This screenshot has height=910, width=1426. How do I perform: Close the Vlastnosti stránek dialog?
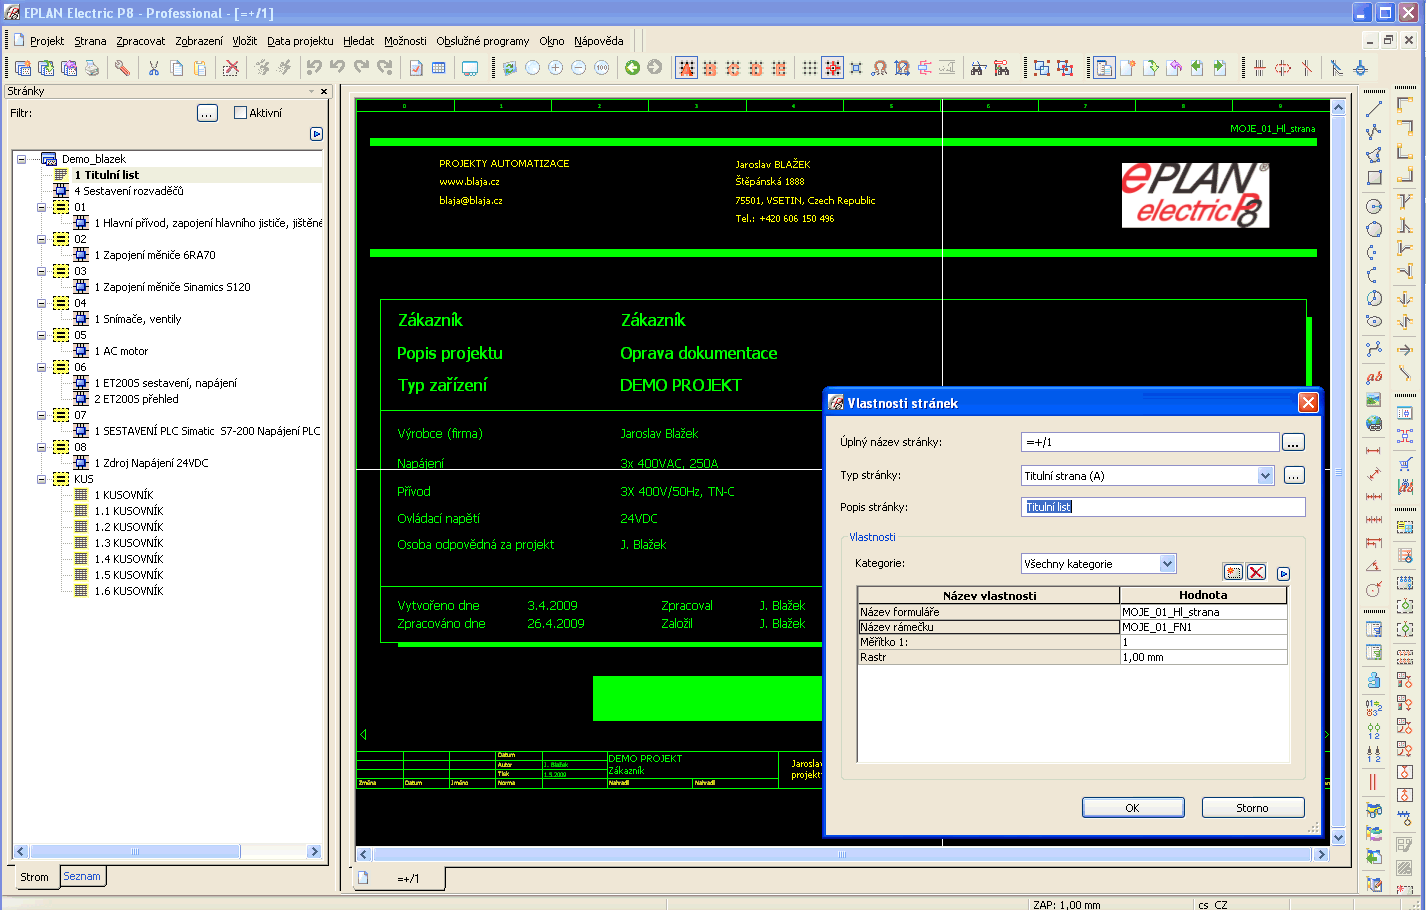1308,402
